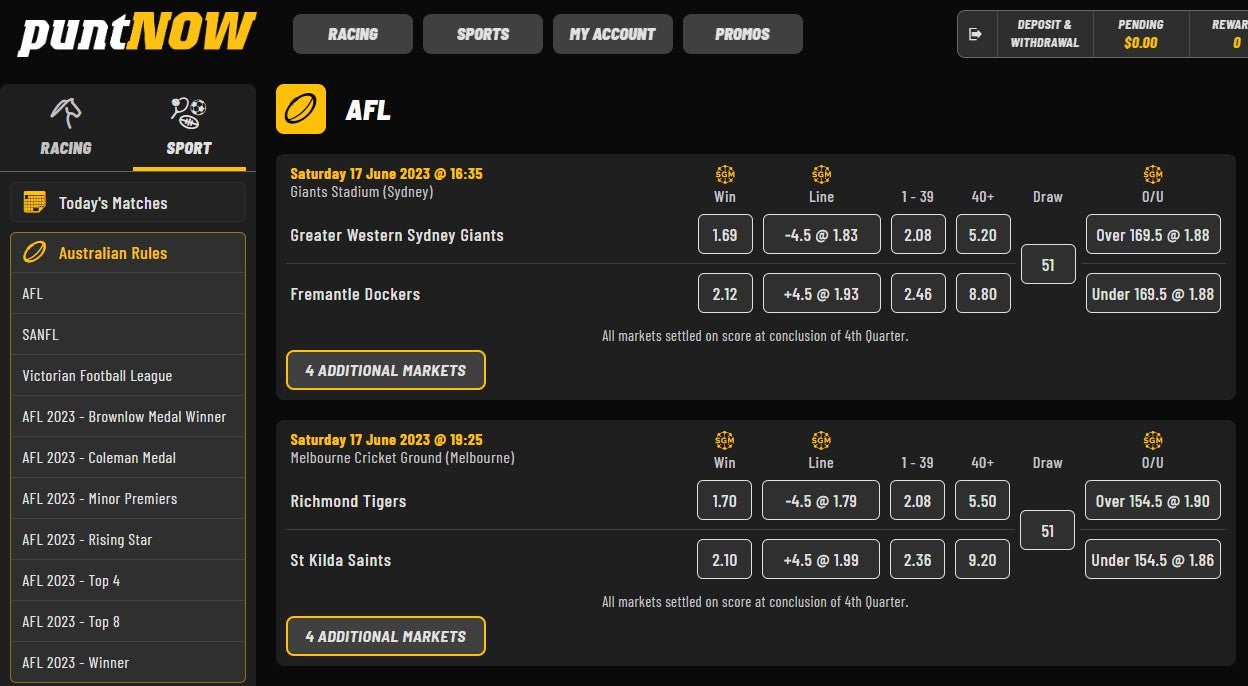Click SGM icon above Win in Giants match
This screenshot has width=1248, height=686.
725,174
